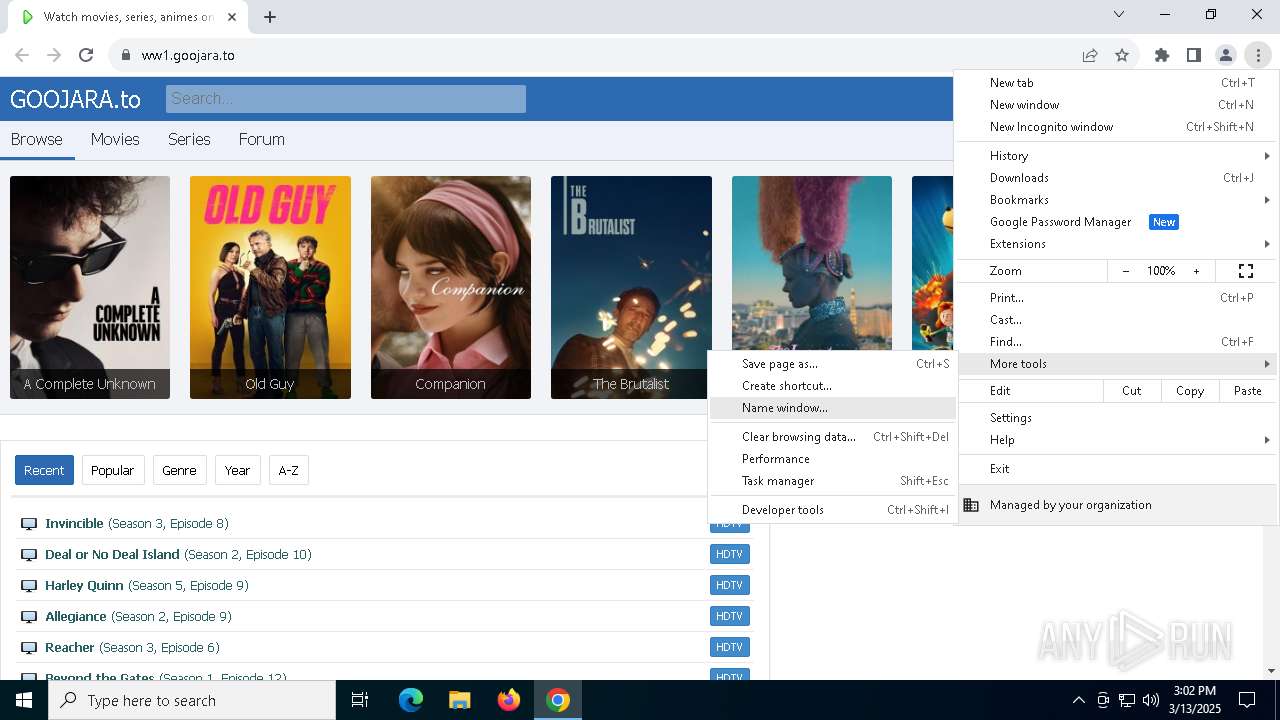Click the volume speaker tray icon
This screenshot has height=720, width=1280.
click(1151, 700)
